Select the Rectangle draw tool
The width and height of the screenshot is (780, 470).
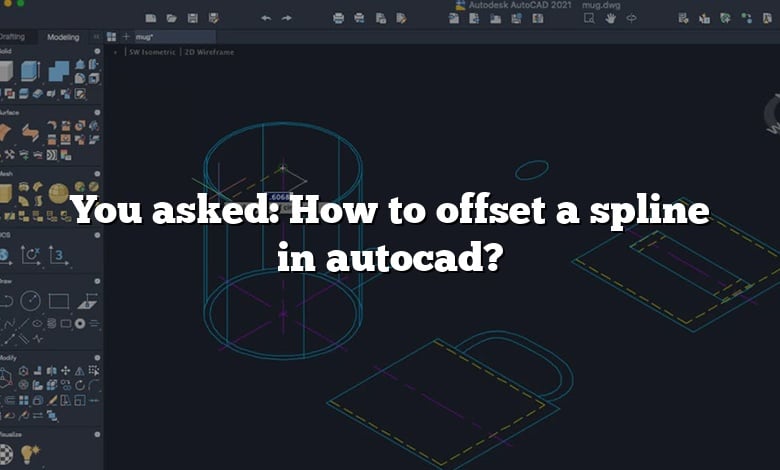(59, 301)
